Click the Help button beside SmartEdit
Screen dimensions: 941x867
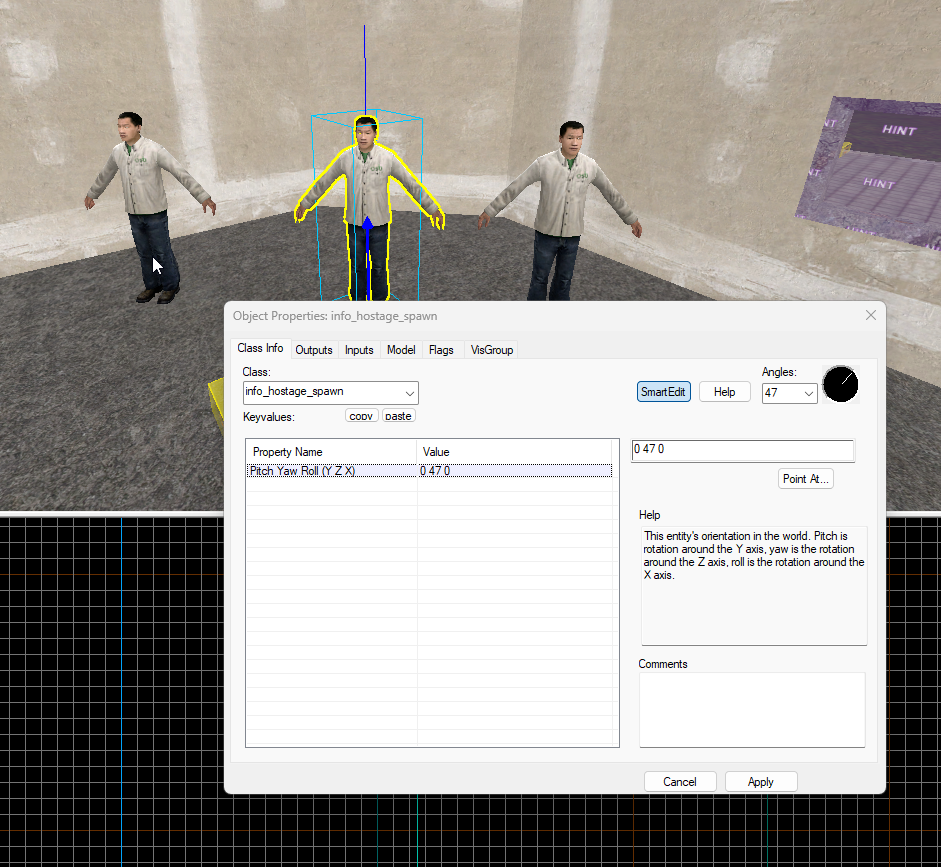[724, 392]
